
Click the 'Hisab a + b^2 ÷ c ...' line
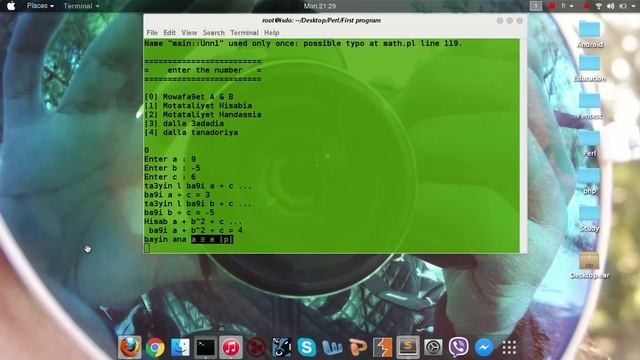click(x=193, y=222)
